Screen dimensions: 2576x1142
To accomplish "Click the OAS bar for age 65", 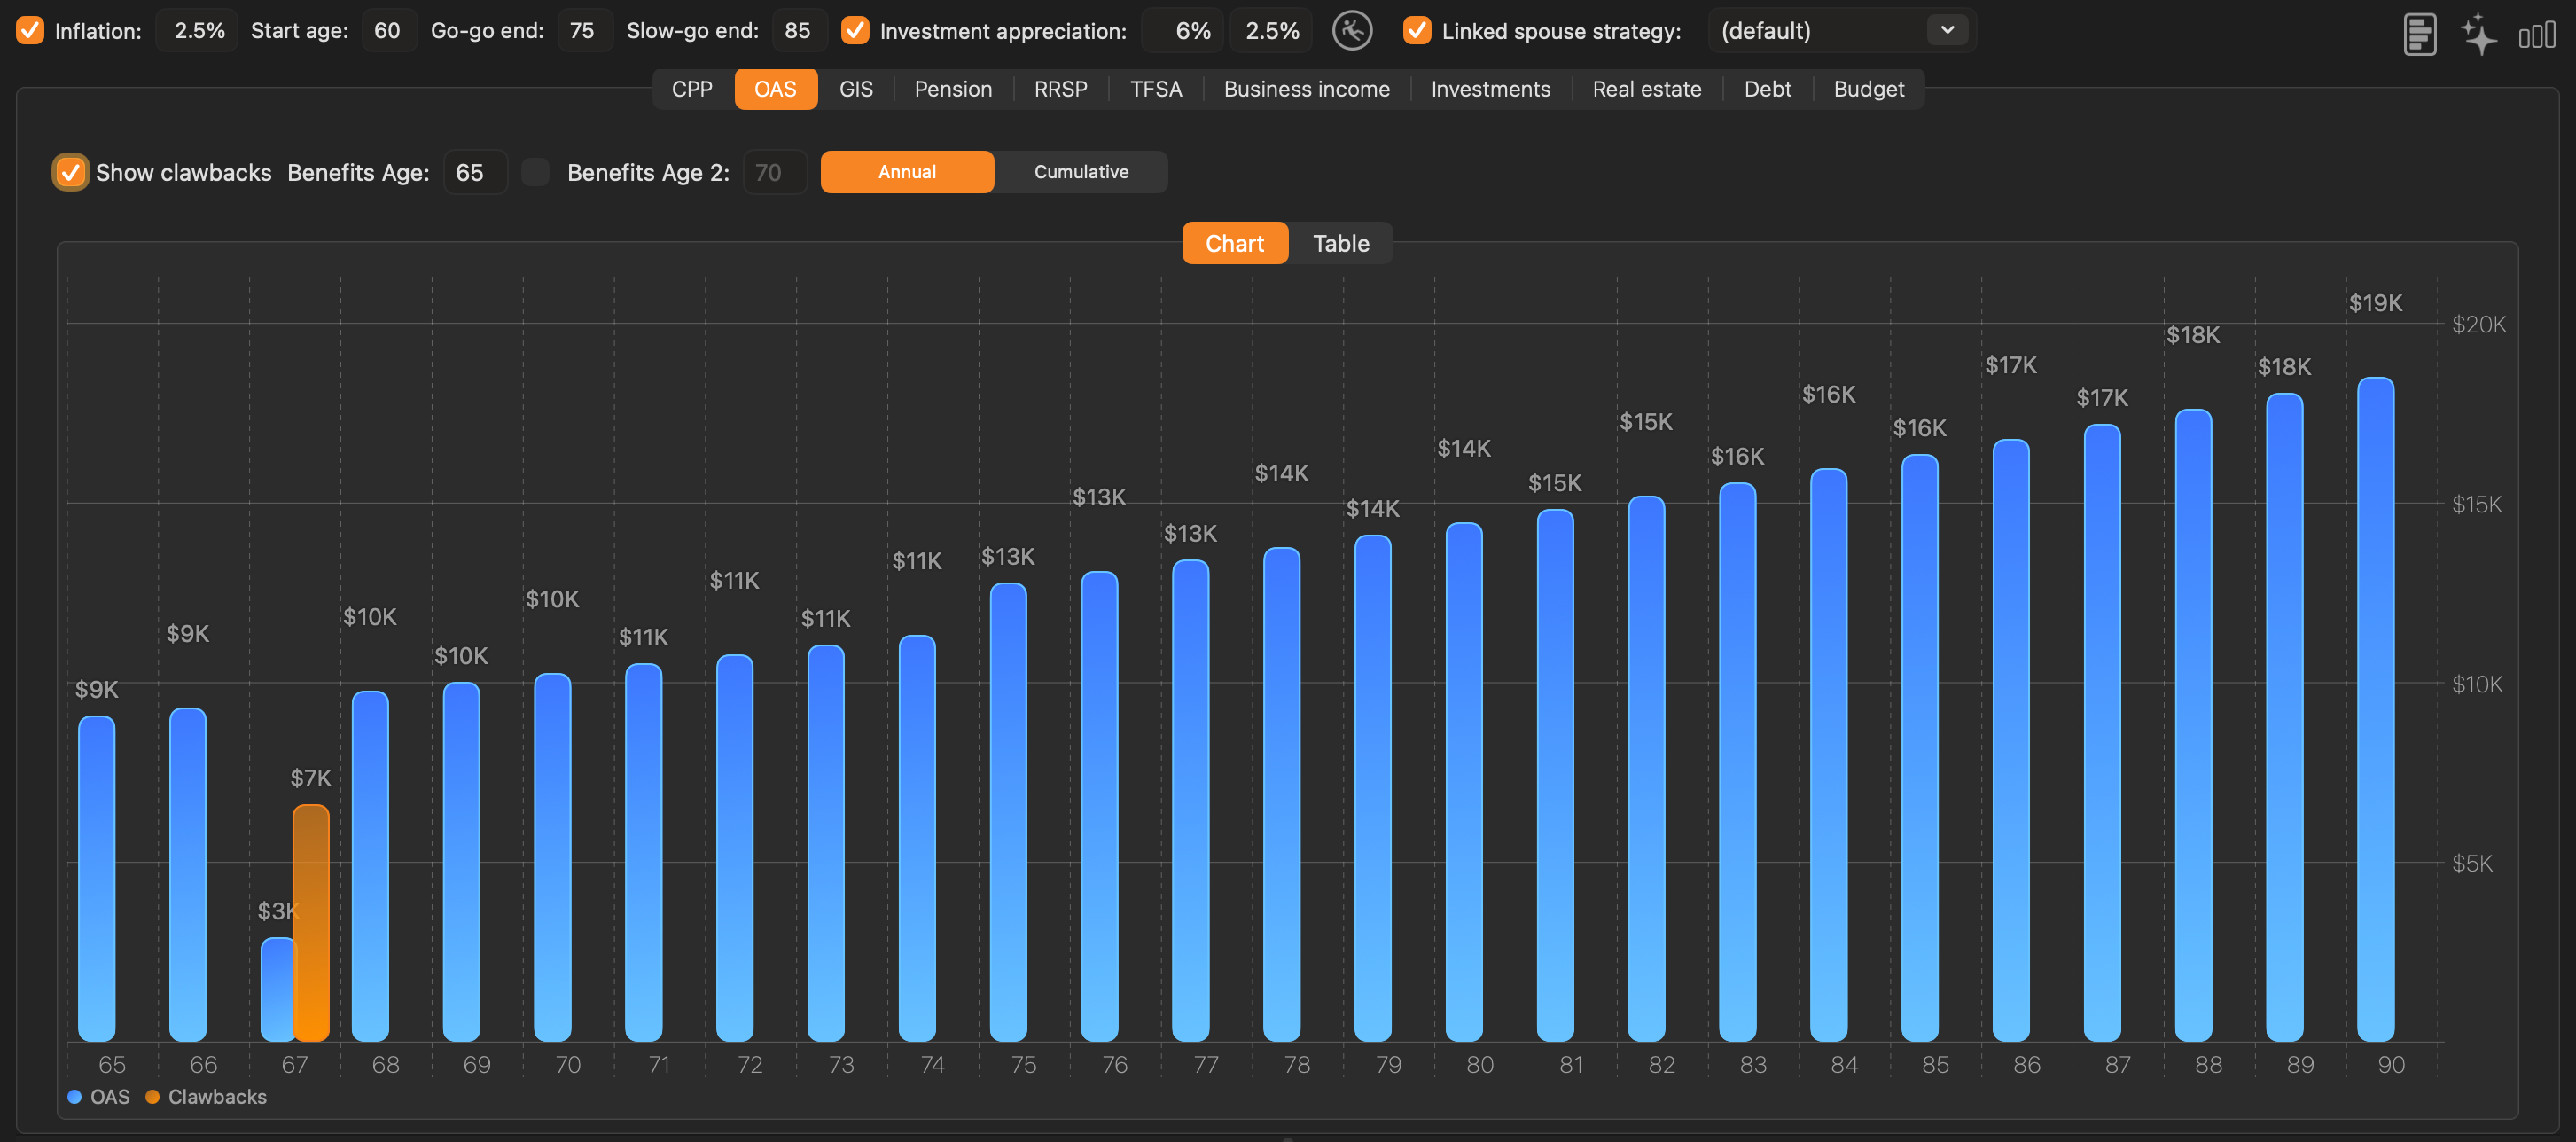I will 97,879.
